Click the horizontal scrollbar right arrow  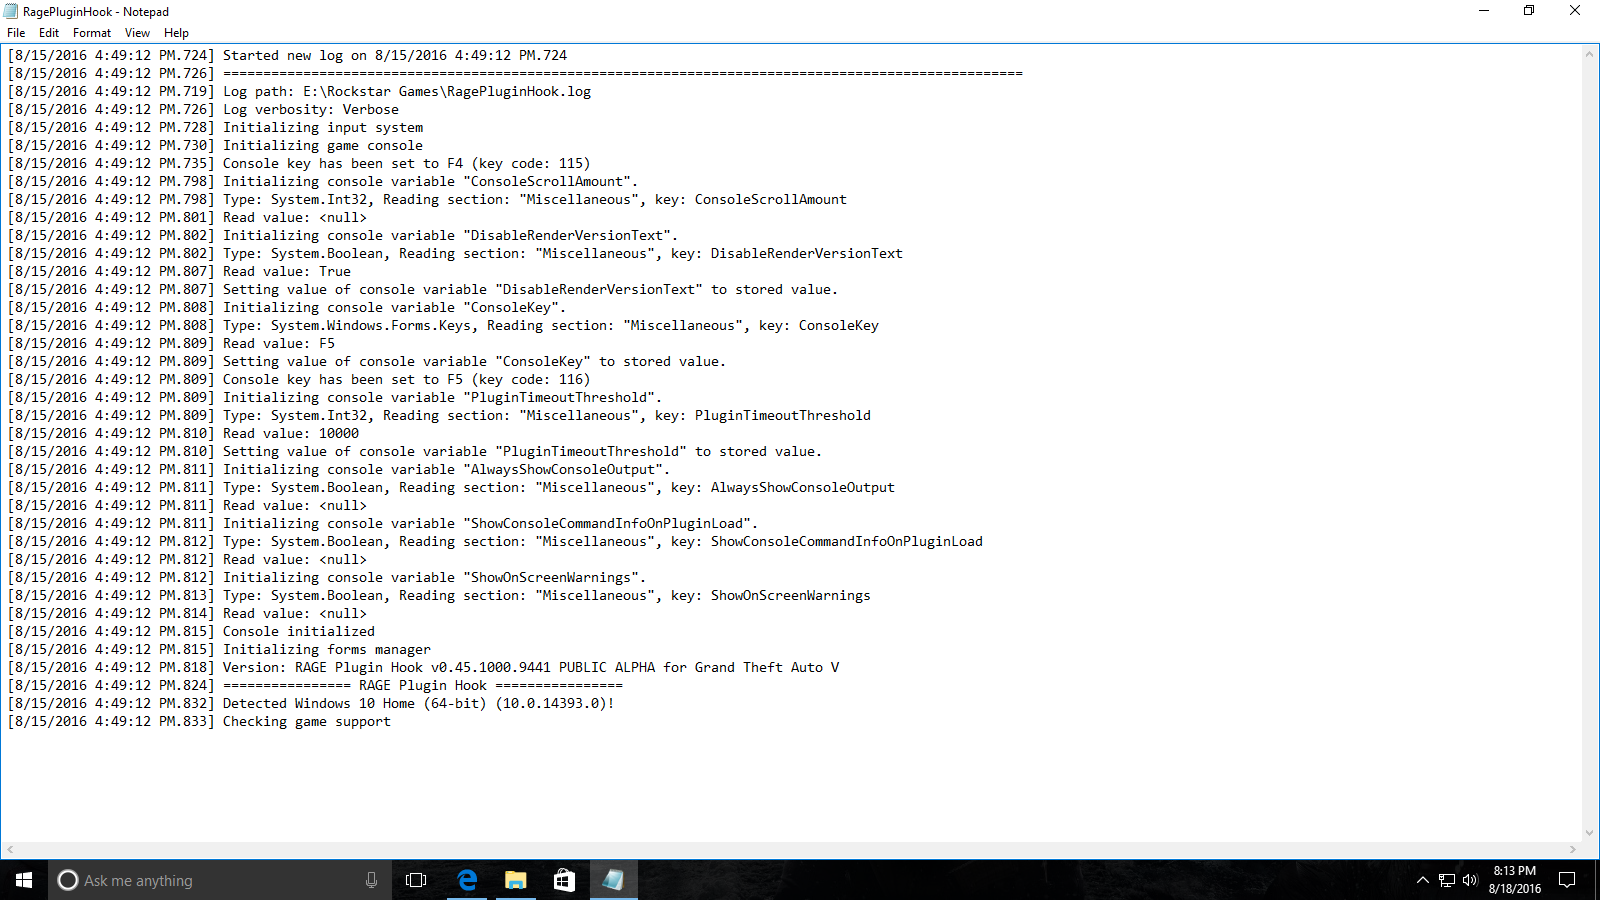[x=1572, y=850]
